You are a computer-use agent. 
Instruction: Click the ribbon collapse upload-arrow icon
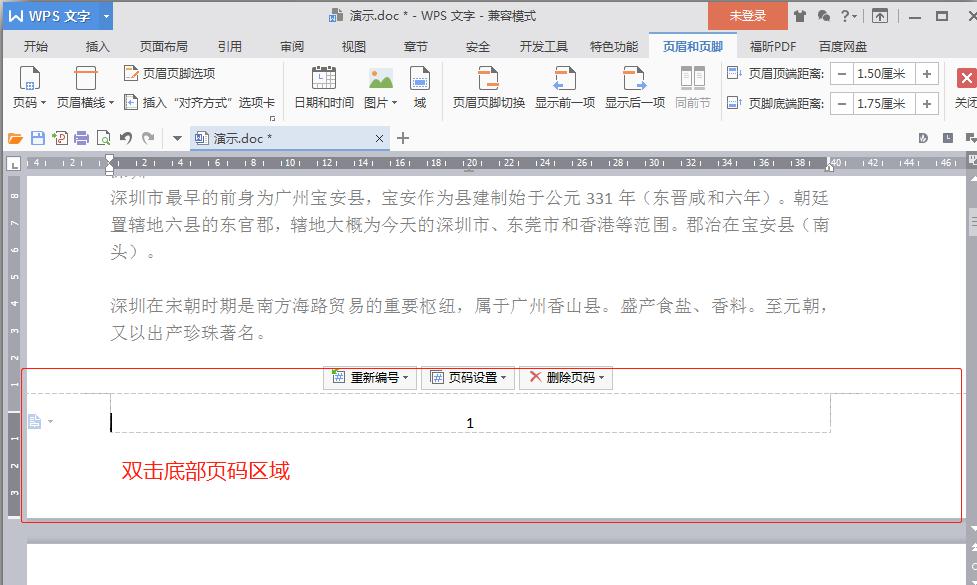[880, 16]
